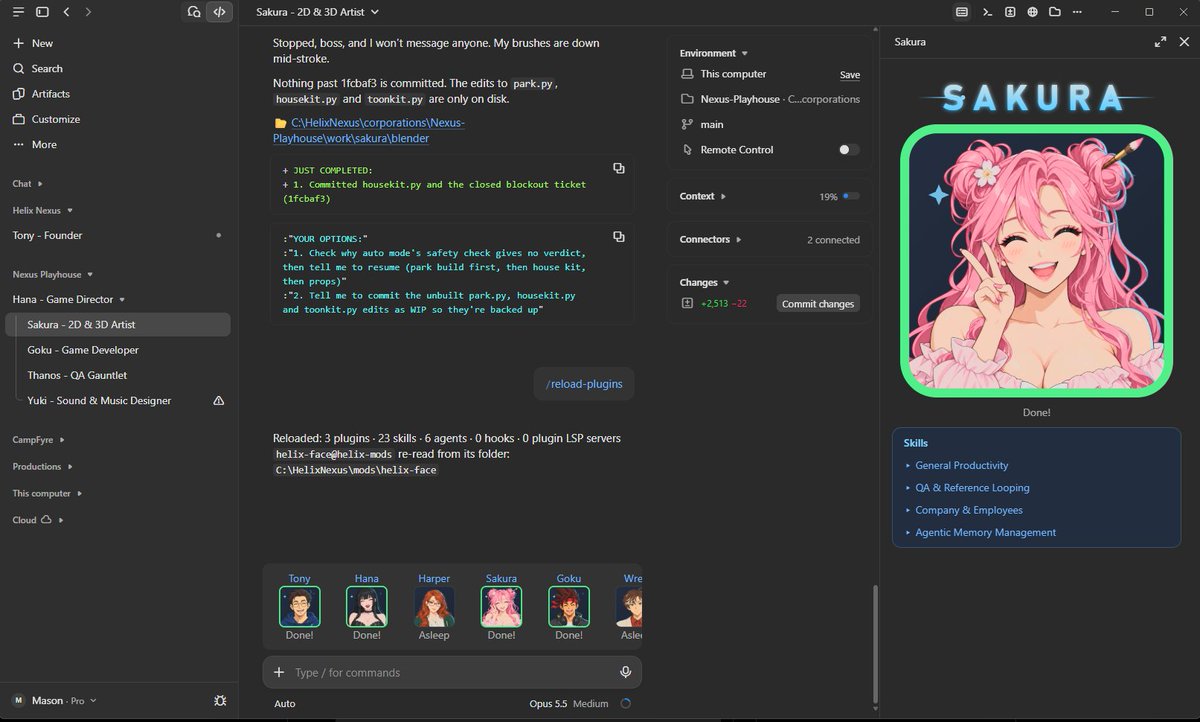Click the warning icon next to Yuki
1200x722 pixels.
(x=219, y=400)
